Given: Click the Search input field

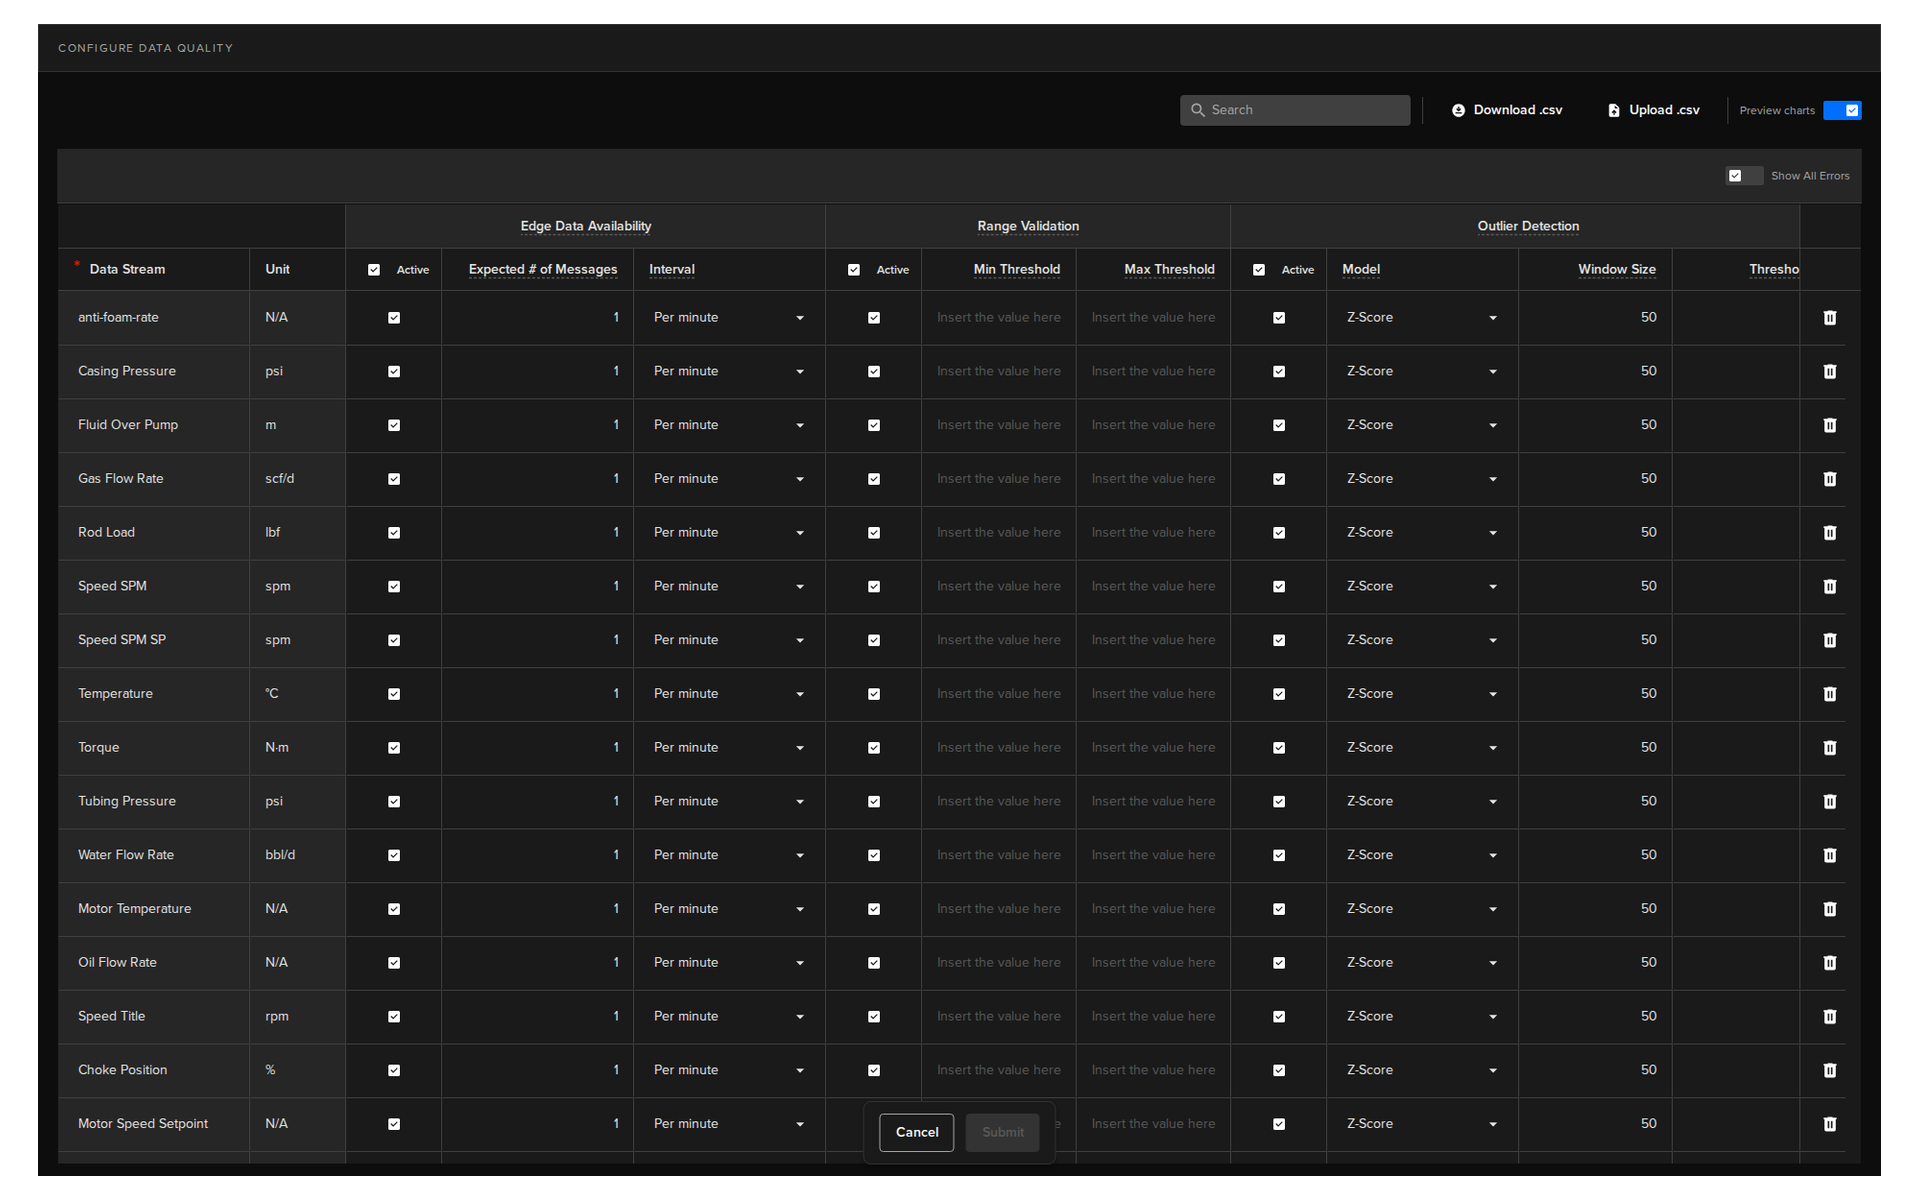Looking at the screenshot, I should 1295,110.
